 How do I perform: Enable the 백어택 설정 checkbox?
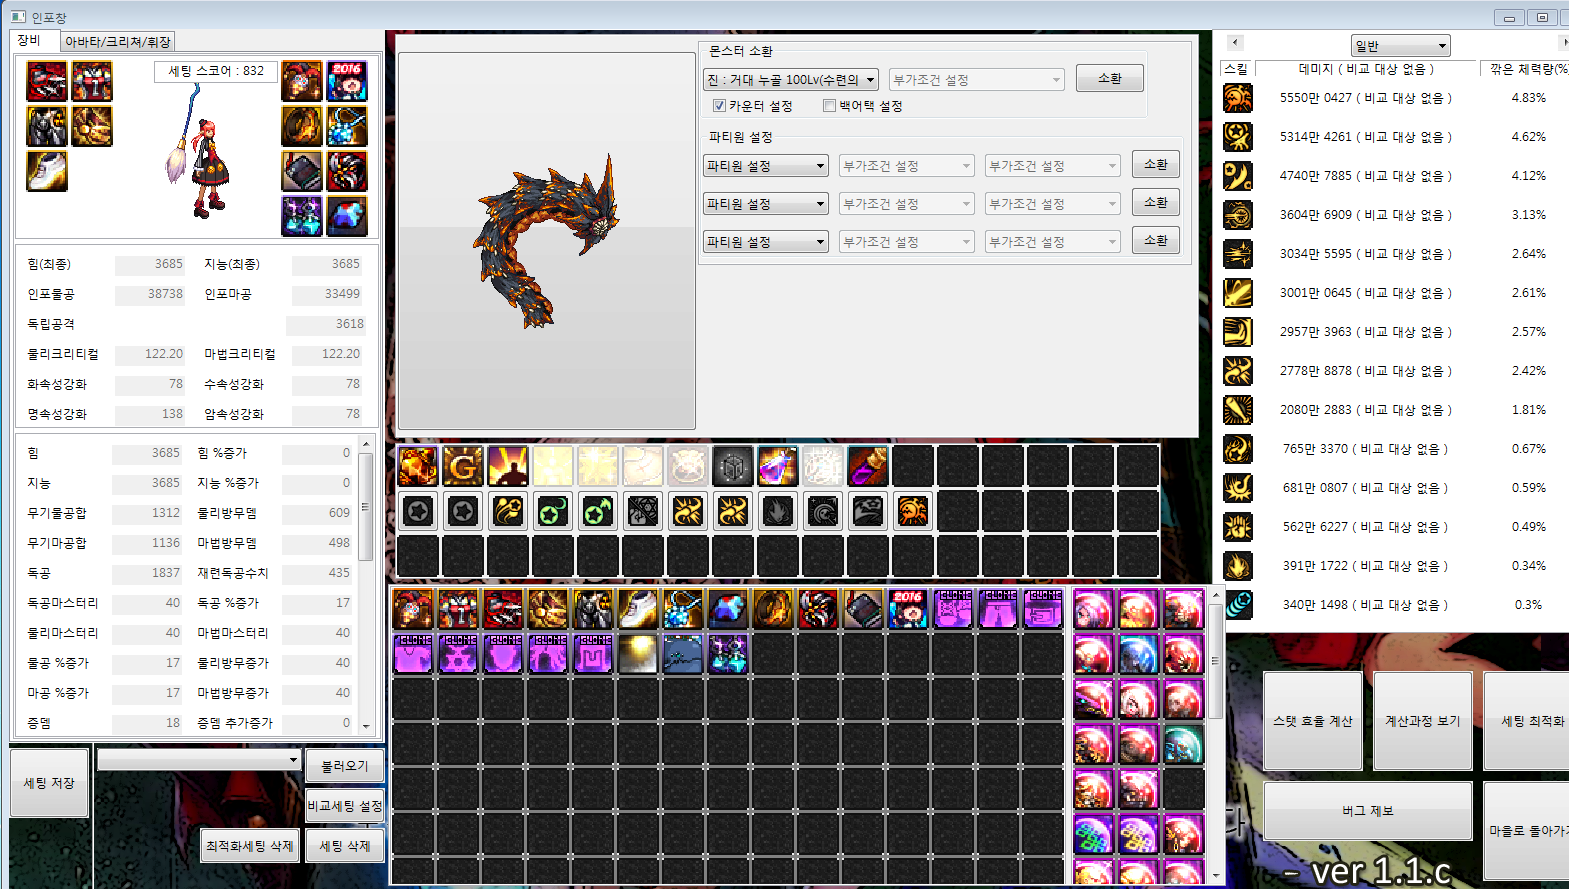[829, 106]
